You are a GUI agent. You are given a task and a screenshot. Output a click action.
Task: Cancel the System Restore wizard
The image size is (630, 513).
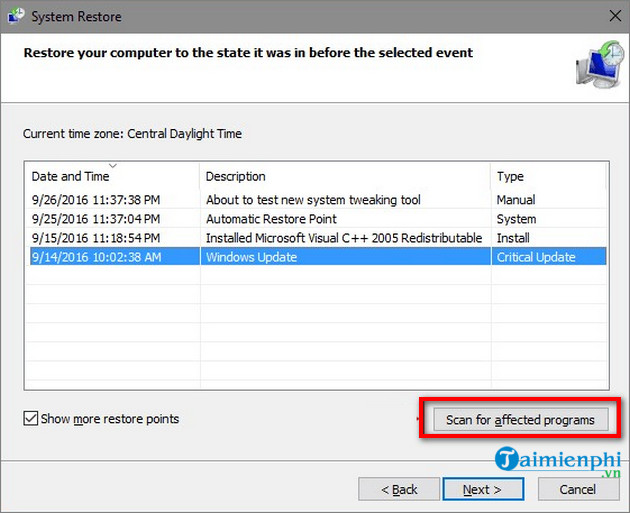578,489
